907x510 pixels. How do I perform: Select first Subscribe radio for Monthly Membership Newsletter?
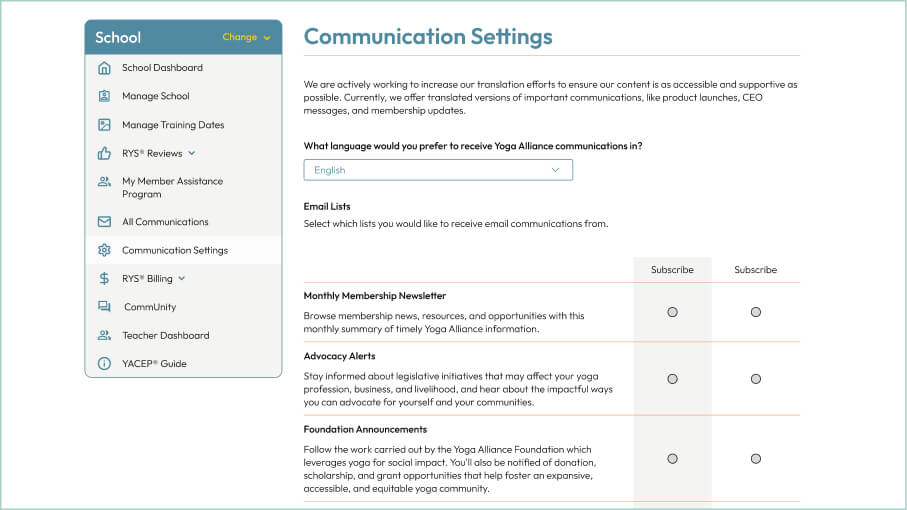pos(672,312)
